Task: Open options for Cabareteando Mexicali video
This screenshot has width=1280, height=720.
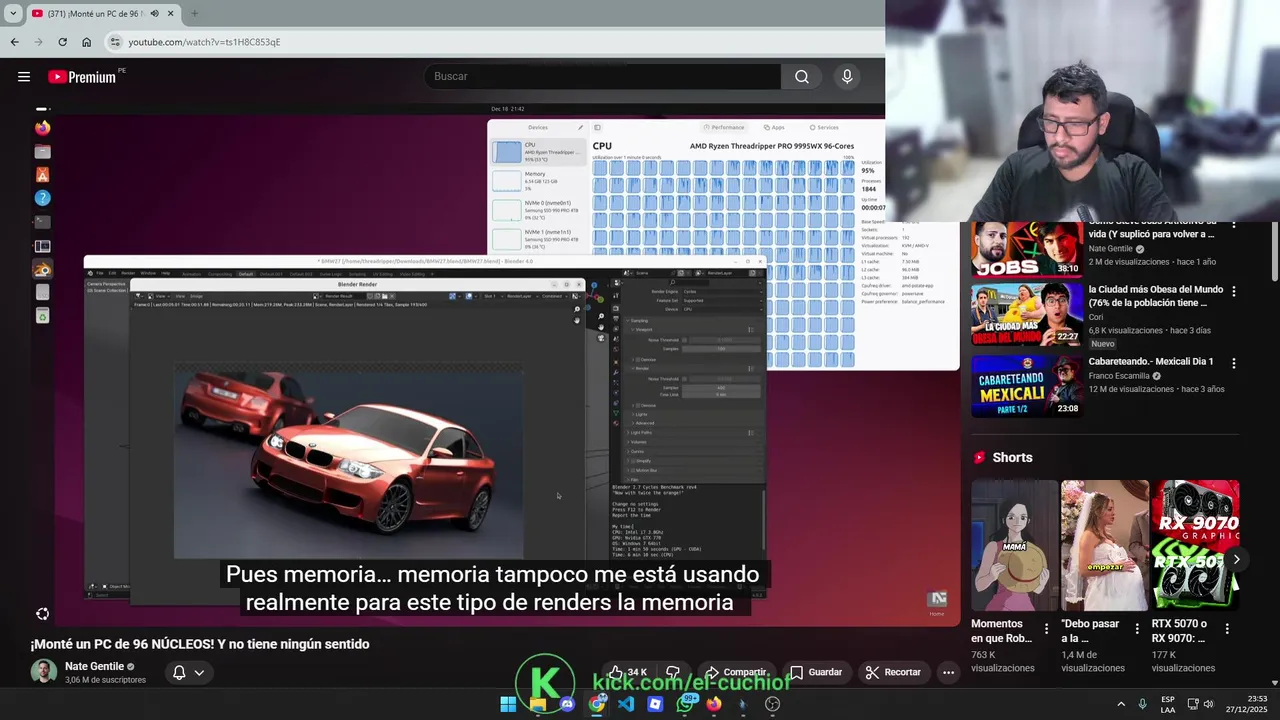Action: (1233, 364)
